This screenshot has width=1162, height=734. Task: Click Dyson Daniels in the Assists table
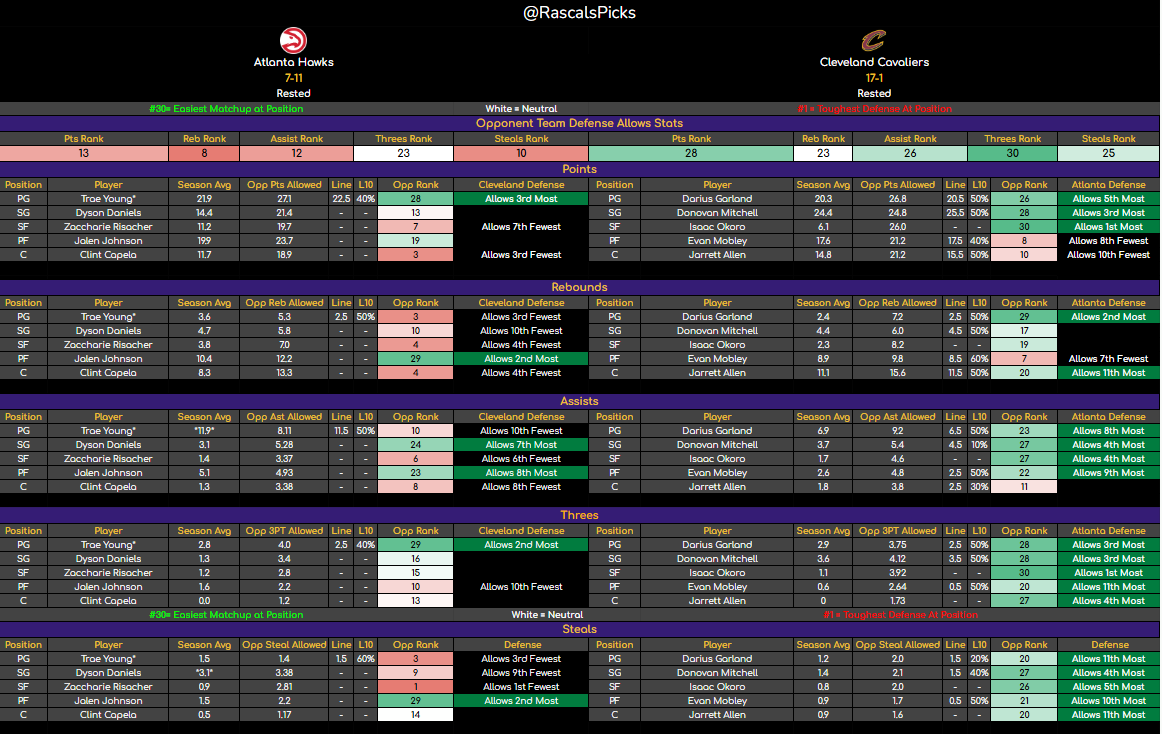[108, 445]
